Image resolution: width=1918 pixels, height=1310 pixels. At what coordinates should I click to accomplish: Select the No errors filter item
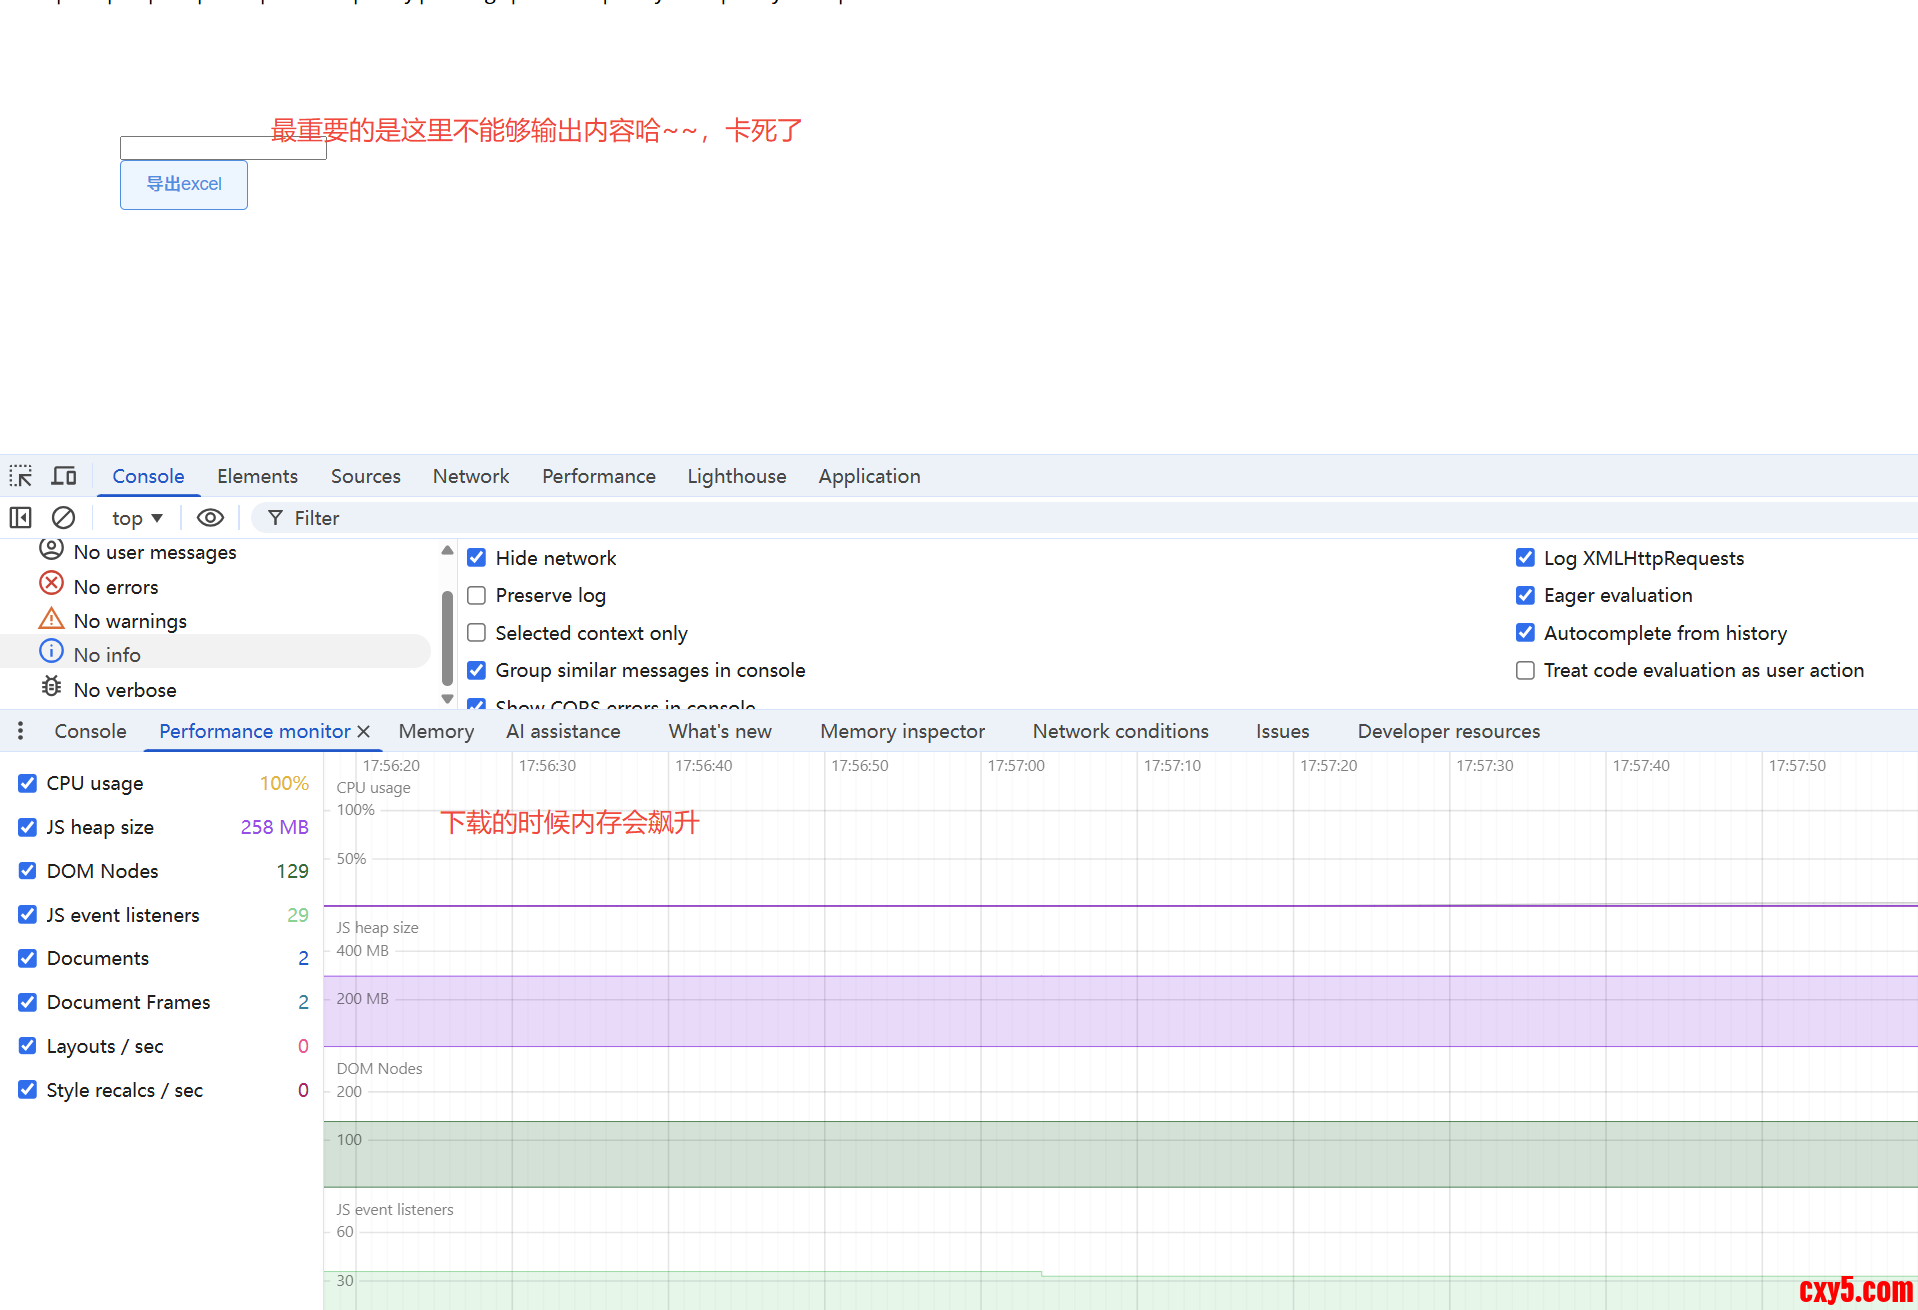point(115,587)
